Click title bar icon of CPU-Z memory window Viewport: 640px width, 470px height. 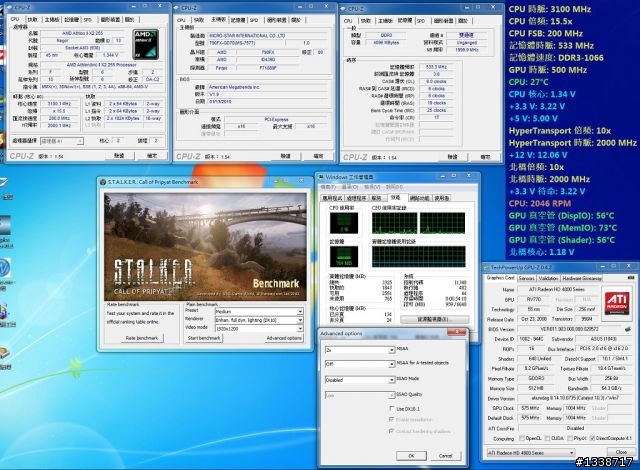click(x=343, y=9)
